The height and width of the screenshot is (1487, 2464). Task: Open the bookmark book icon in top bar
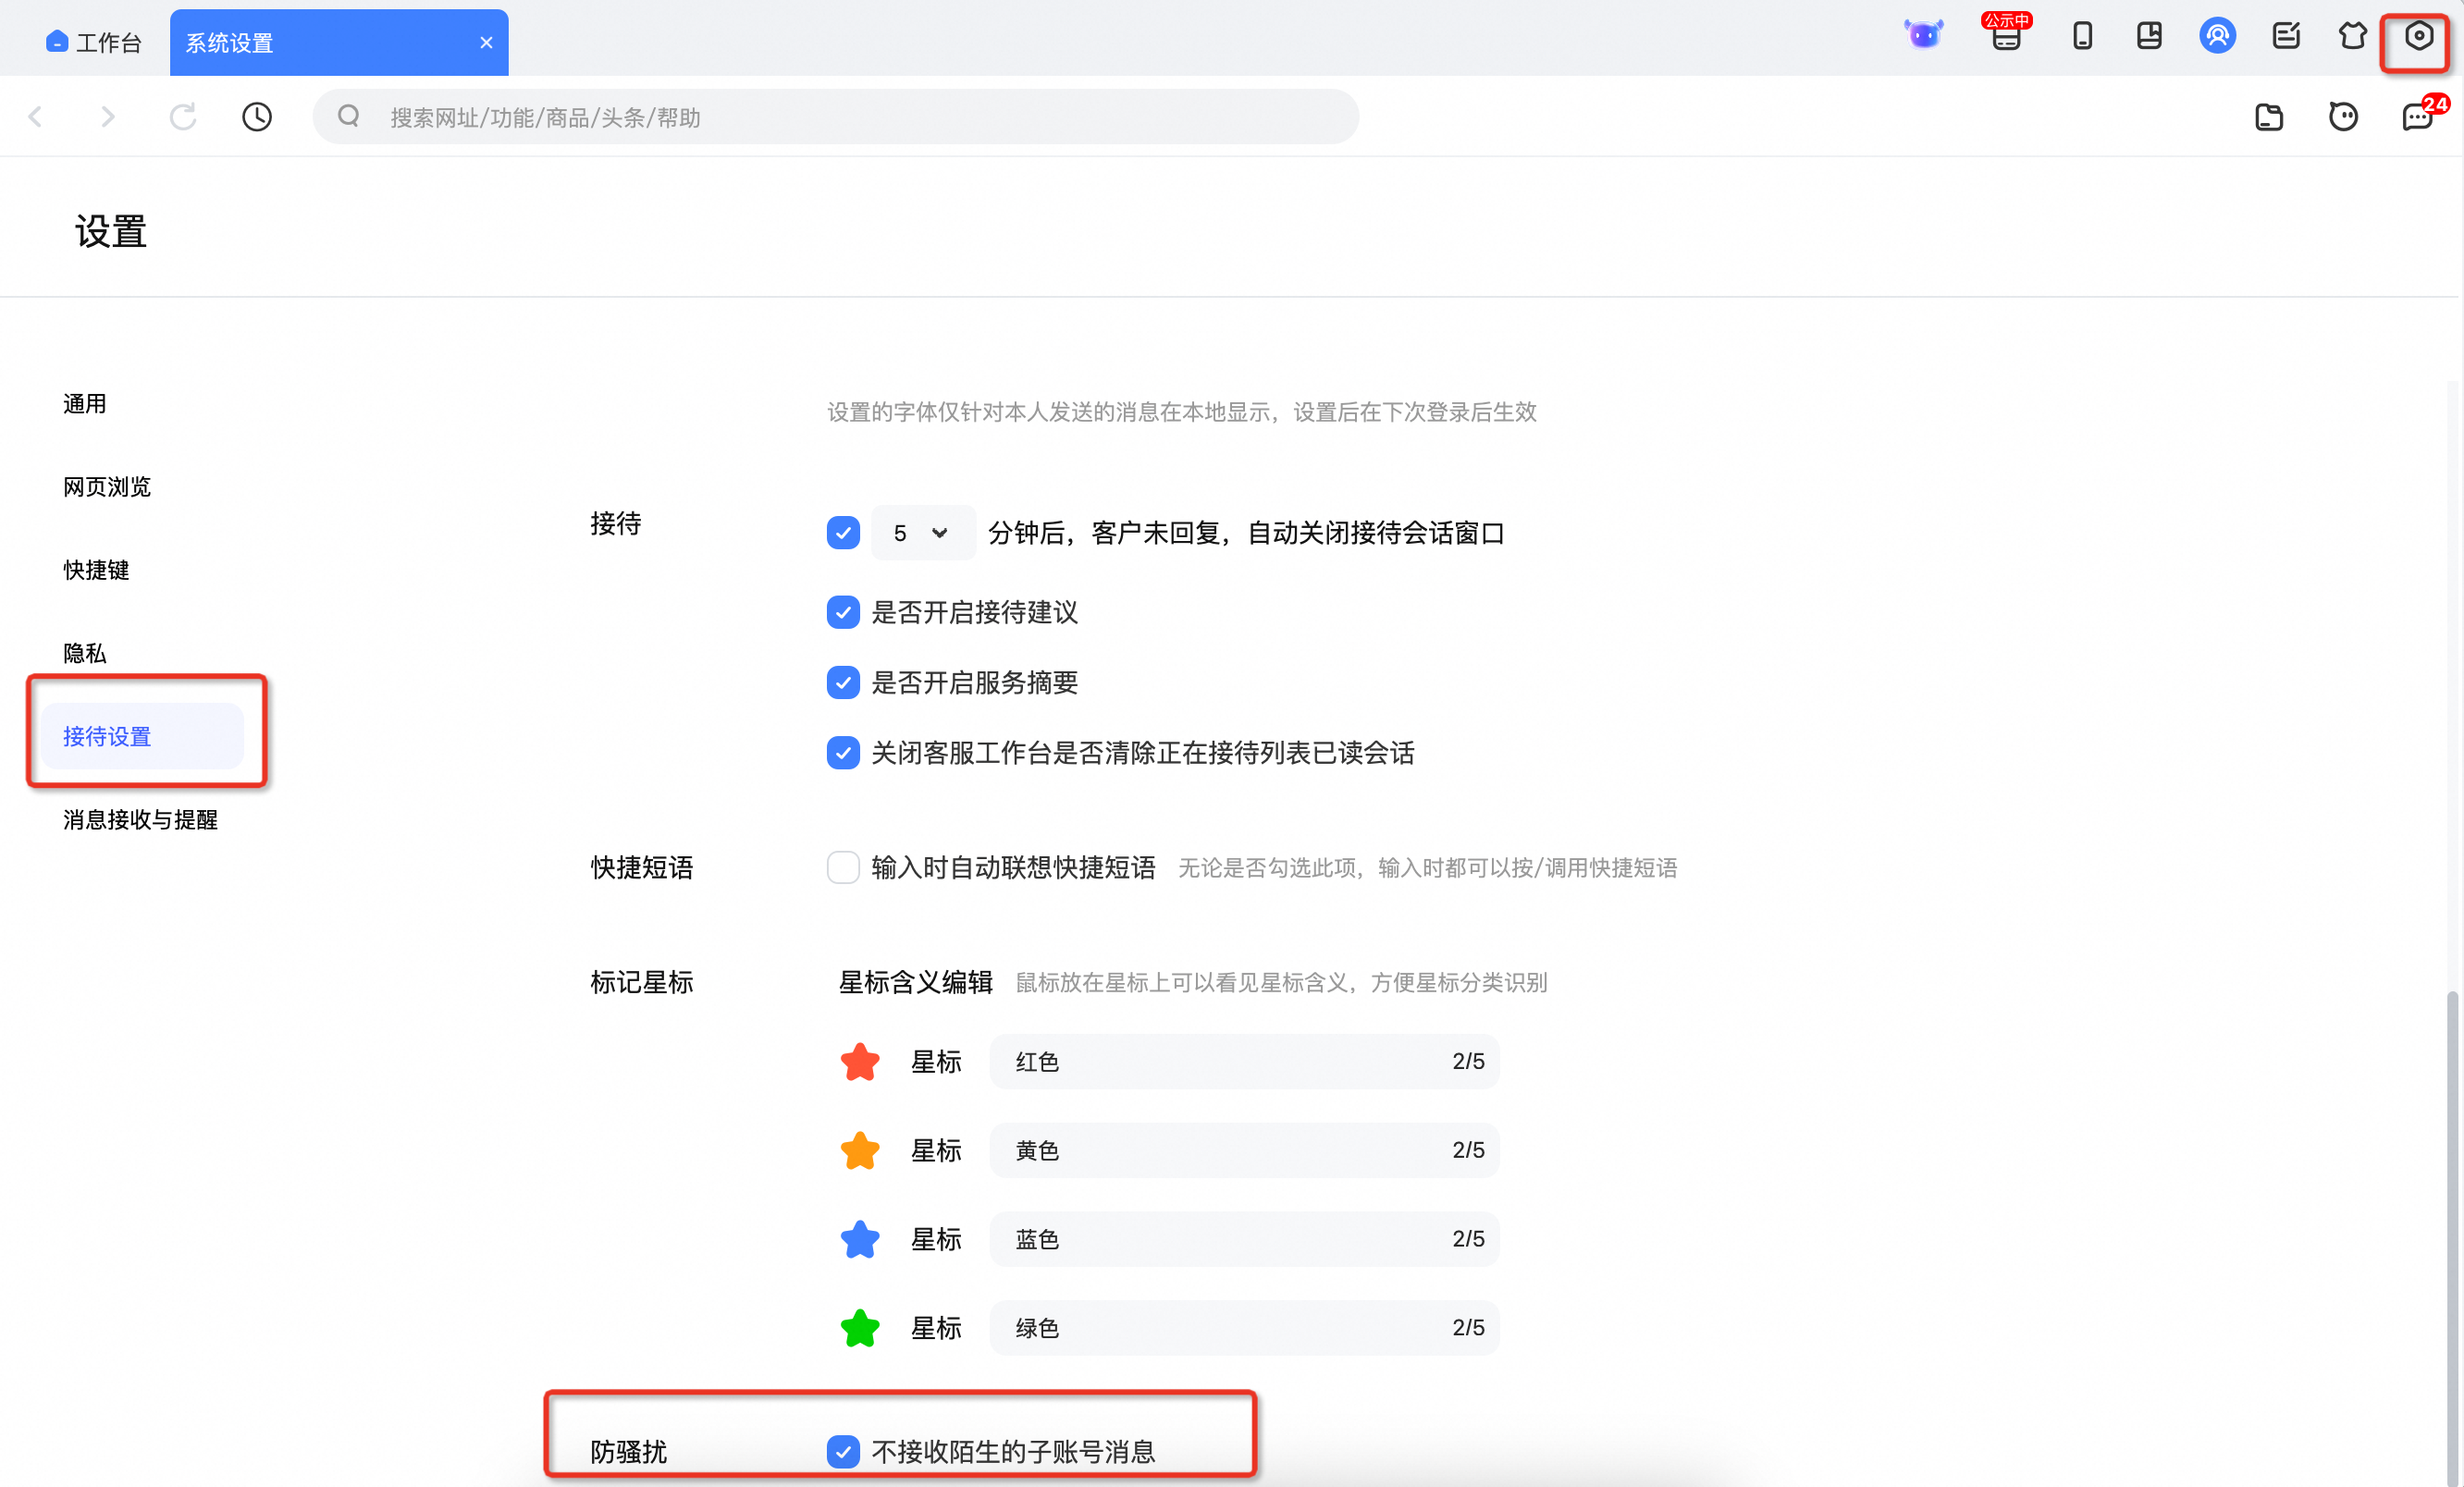(2149, 36)
